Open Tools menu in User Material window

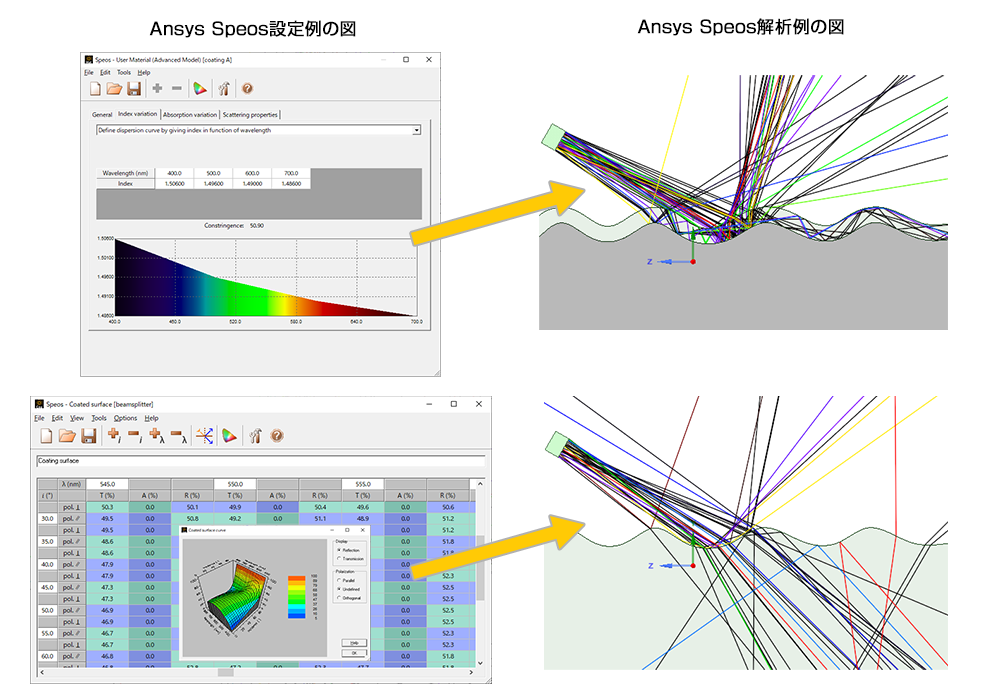tap(124, 73)
